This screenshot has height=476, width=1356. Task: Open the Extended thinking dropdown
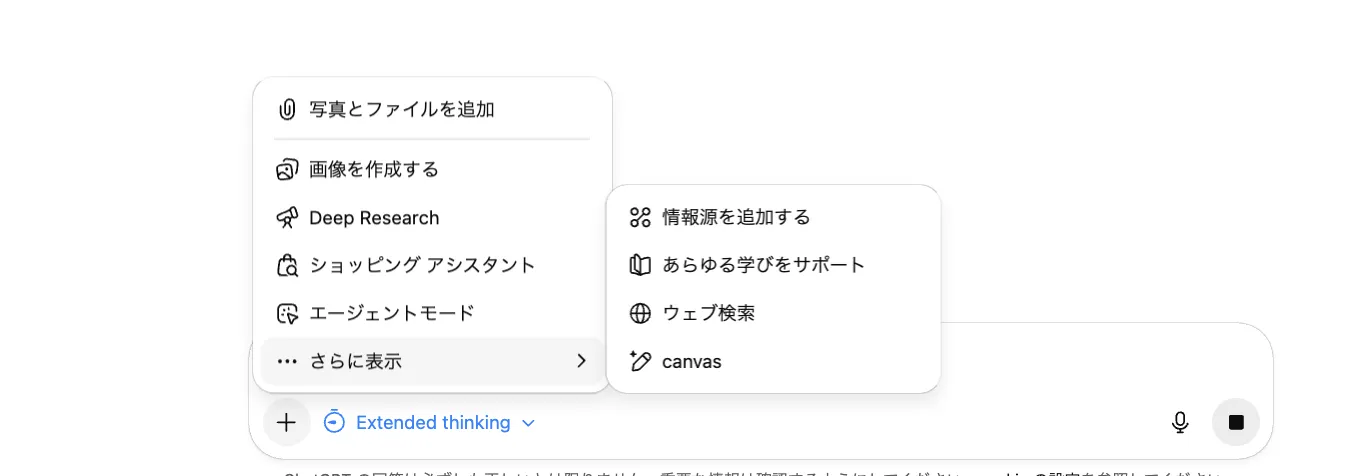coord(432,423)
